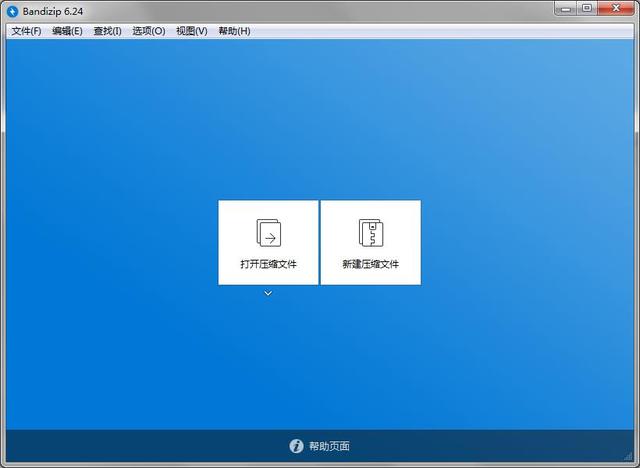Minimize the Bandizip window

pos(565,9)
